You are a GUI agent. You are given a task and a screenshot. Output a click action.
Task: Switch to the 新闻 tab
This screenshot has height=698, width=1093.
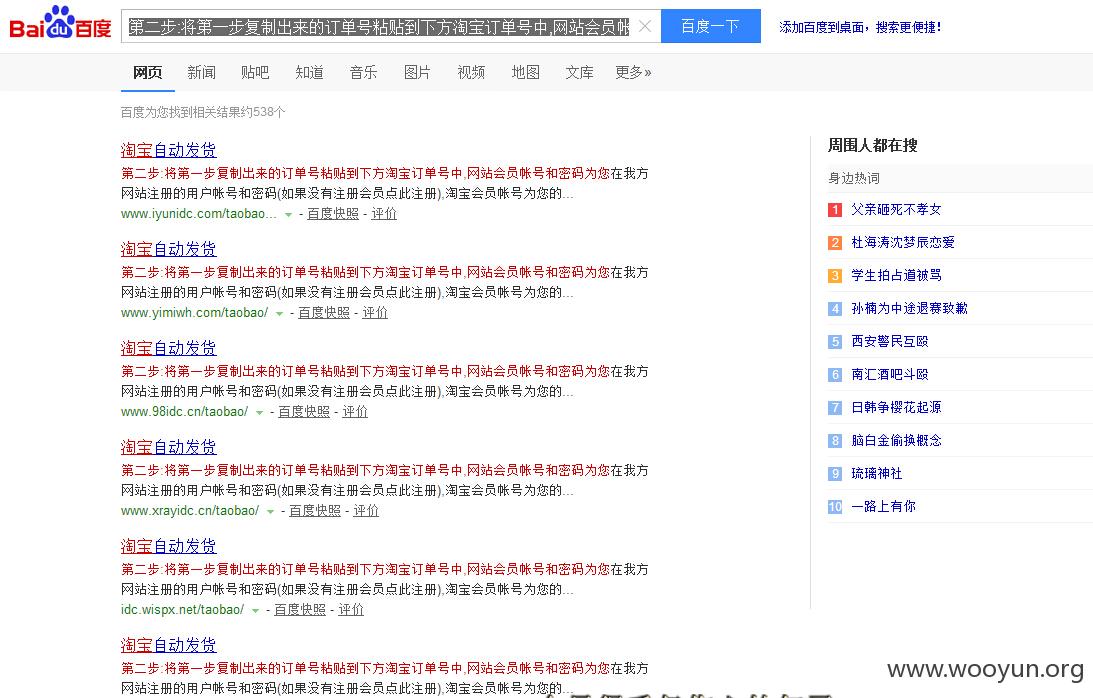pyautogui.click(x=201, y=73)
